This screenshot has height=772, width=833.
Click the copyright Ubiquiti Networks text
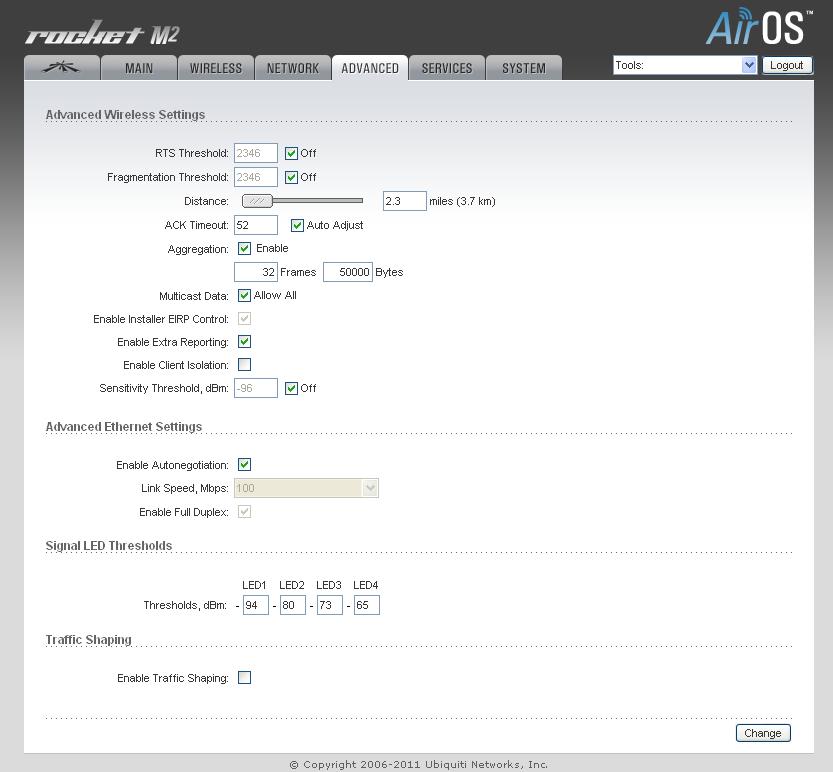pyautogui.click(x=419, y=765)
